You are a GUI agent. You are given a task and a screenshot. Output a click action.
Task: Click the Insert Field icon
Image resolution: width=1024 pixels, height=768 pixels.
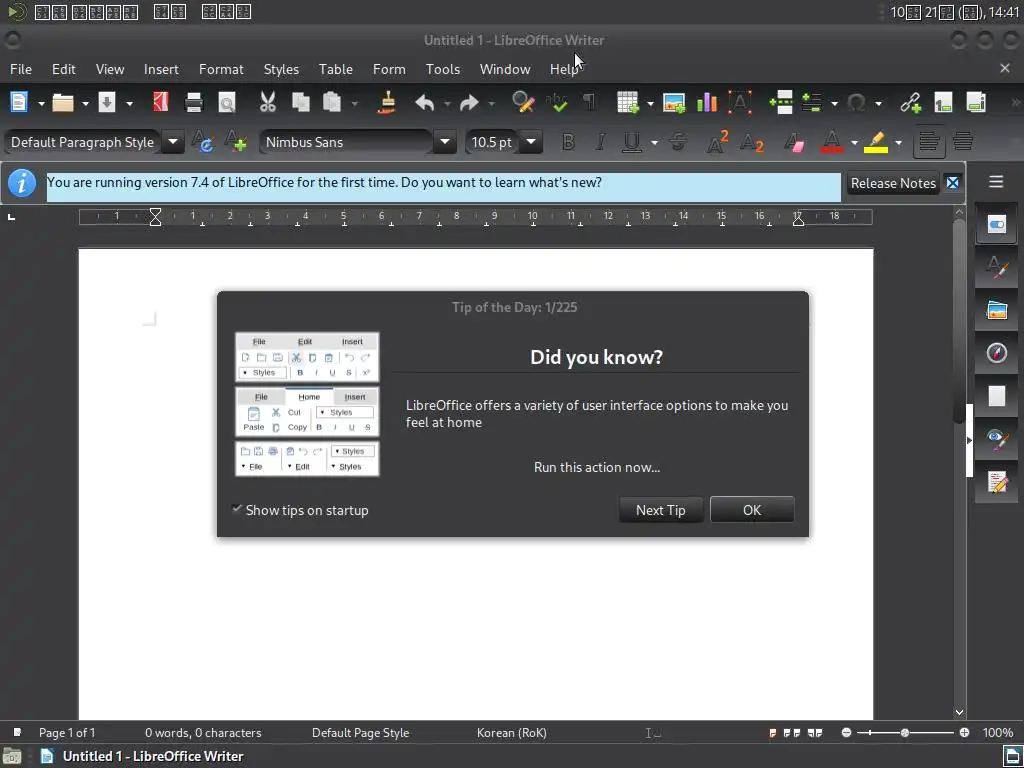click(812, 103)
